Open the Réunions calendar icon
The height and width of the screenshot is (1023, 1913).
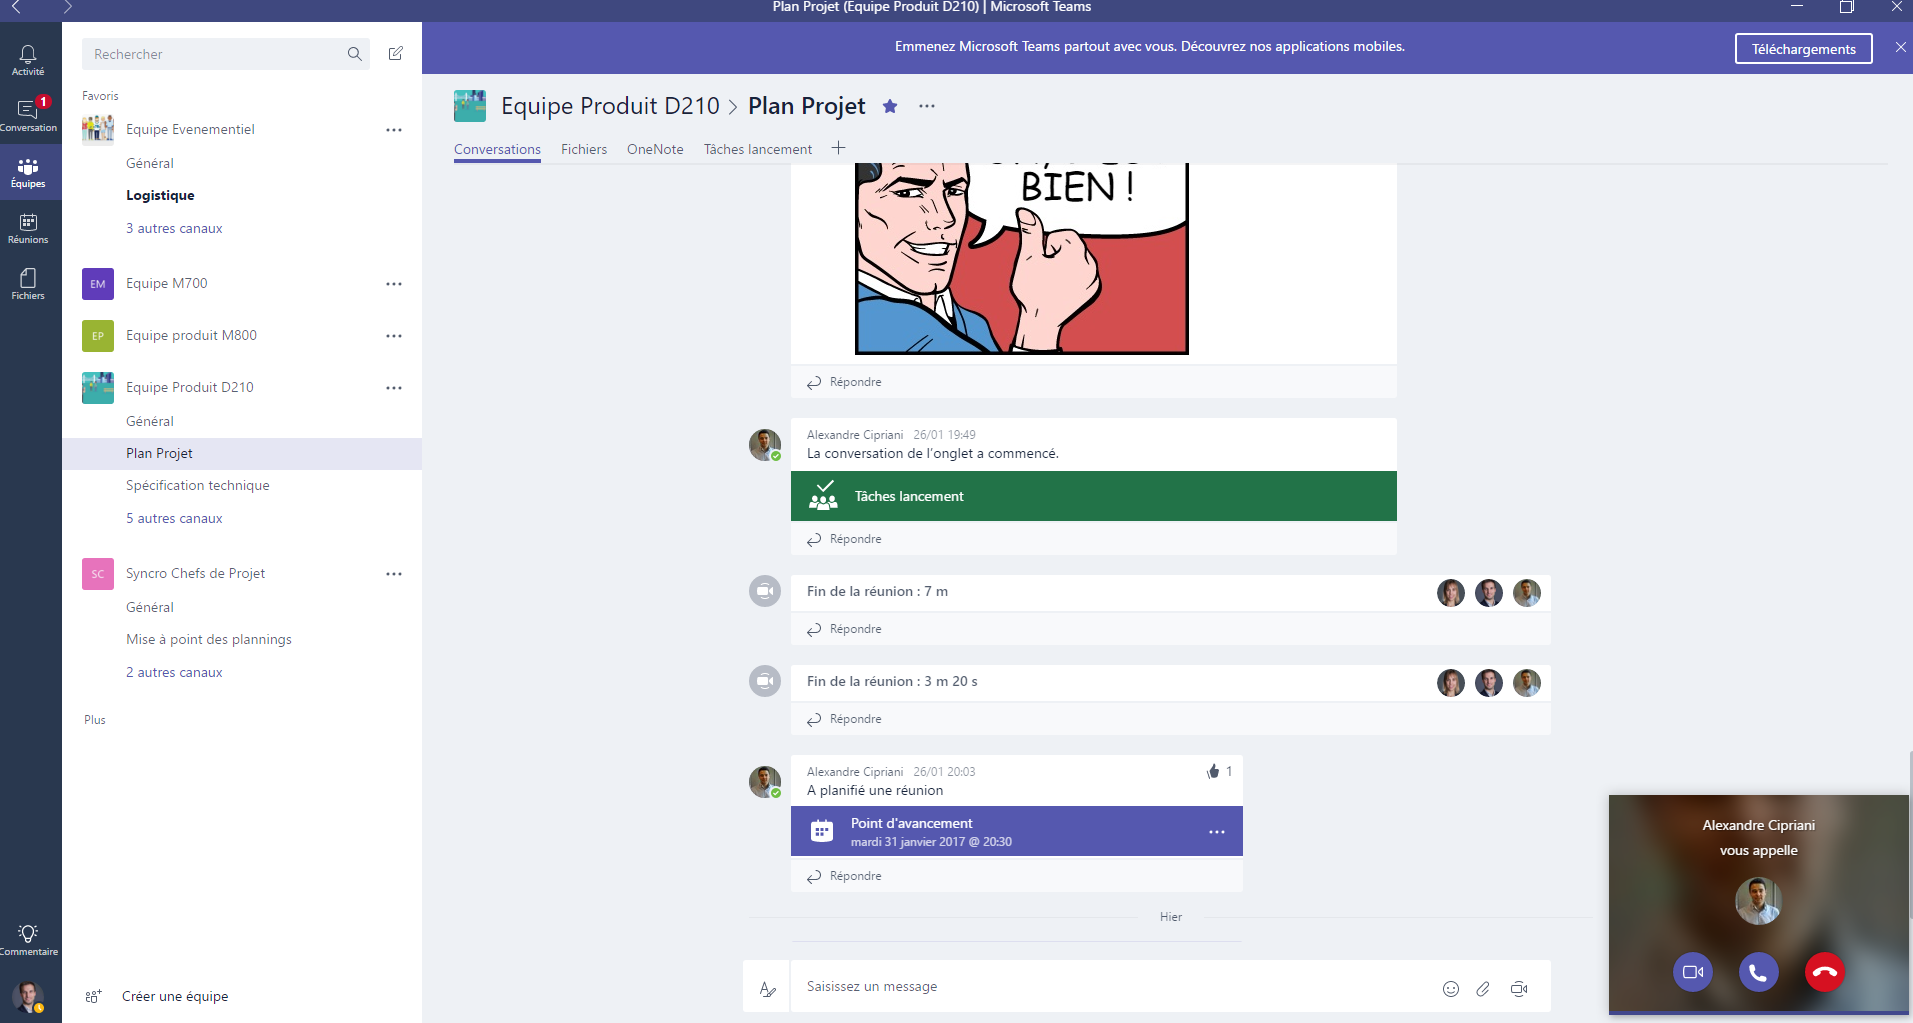(28, 228)
